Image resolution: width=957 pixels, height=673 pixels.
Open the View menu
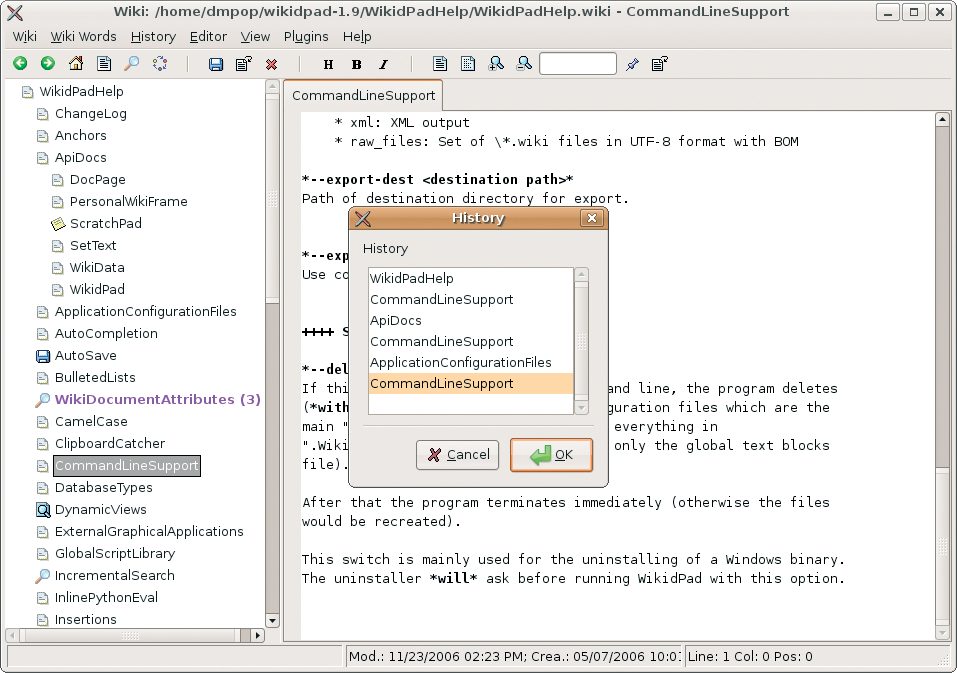pyautogui.click(x=255, y=37)
